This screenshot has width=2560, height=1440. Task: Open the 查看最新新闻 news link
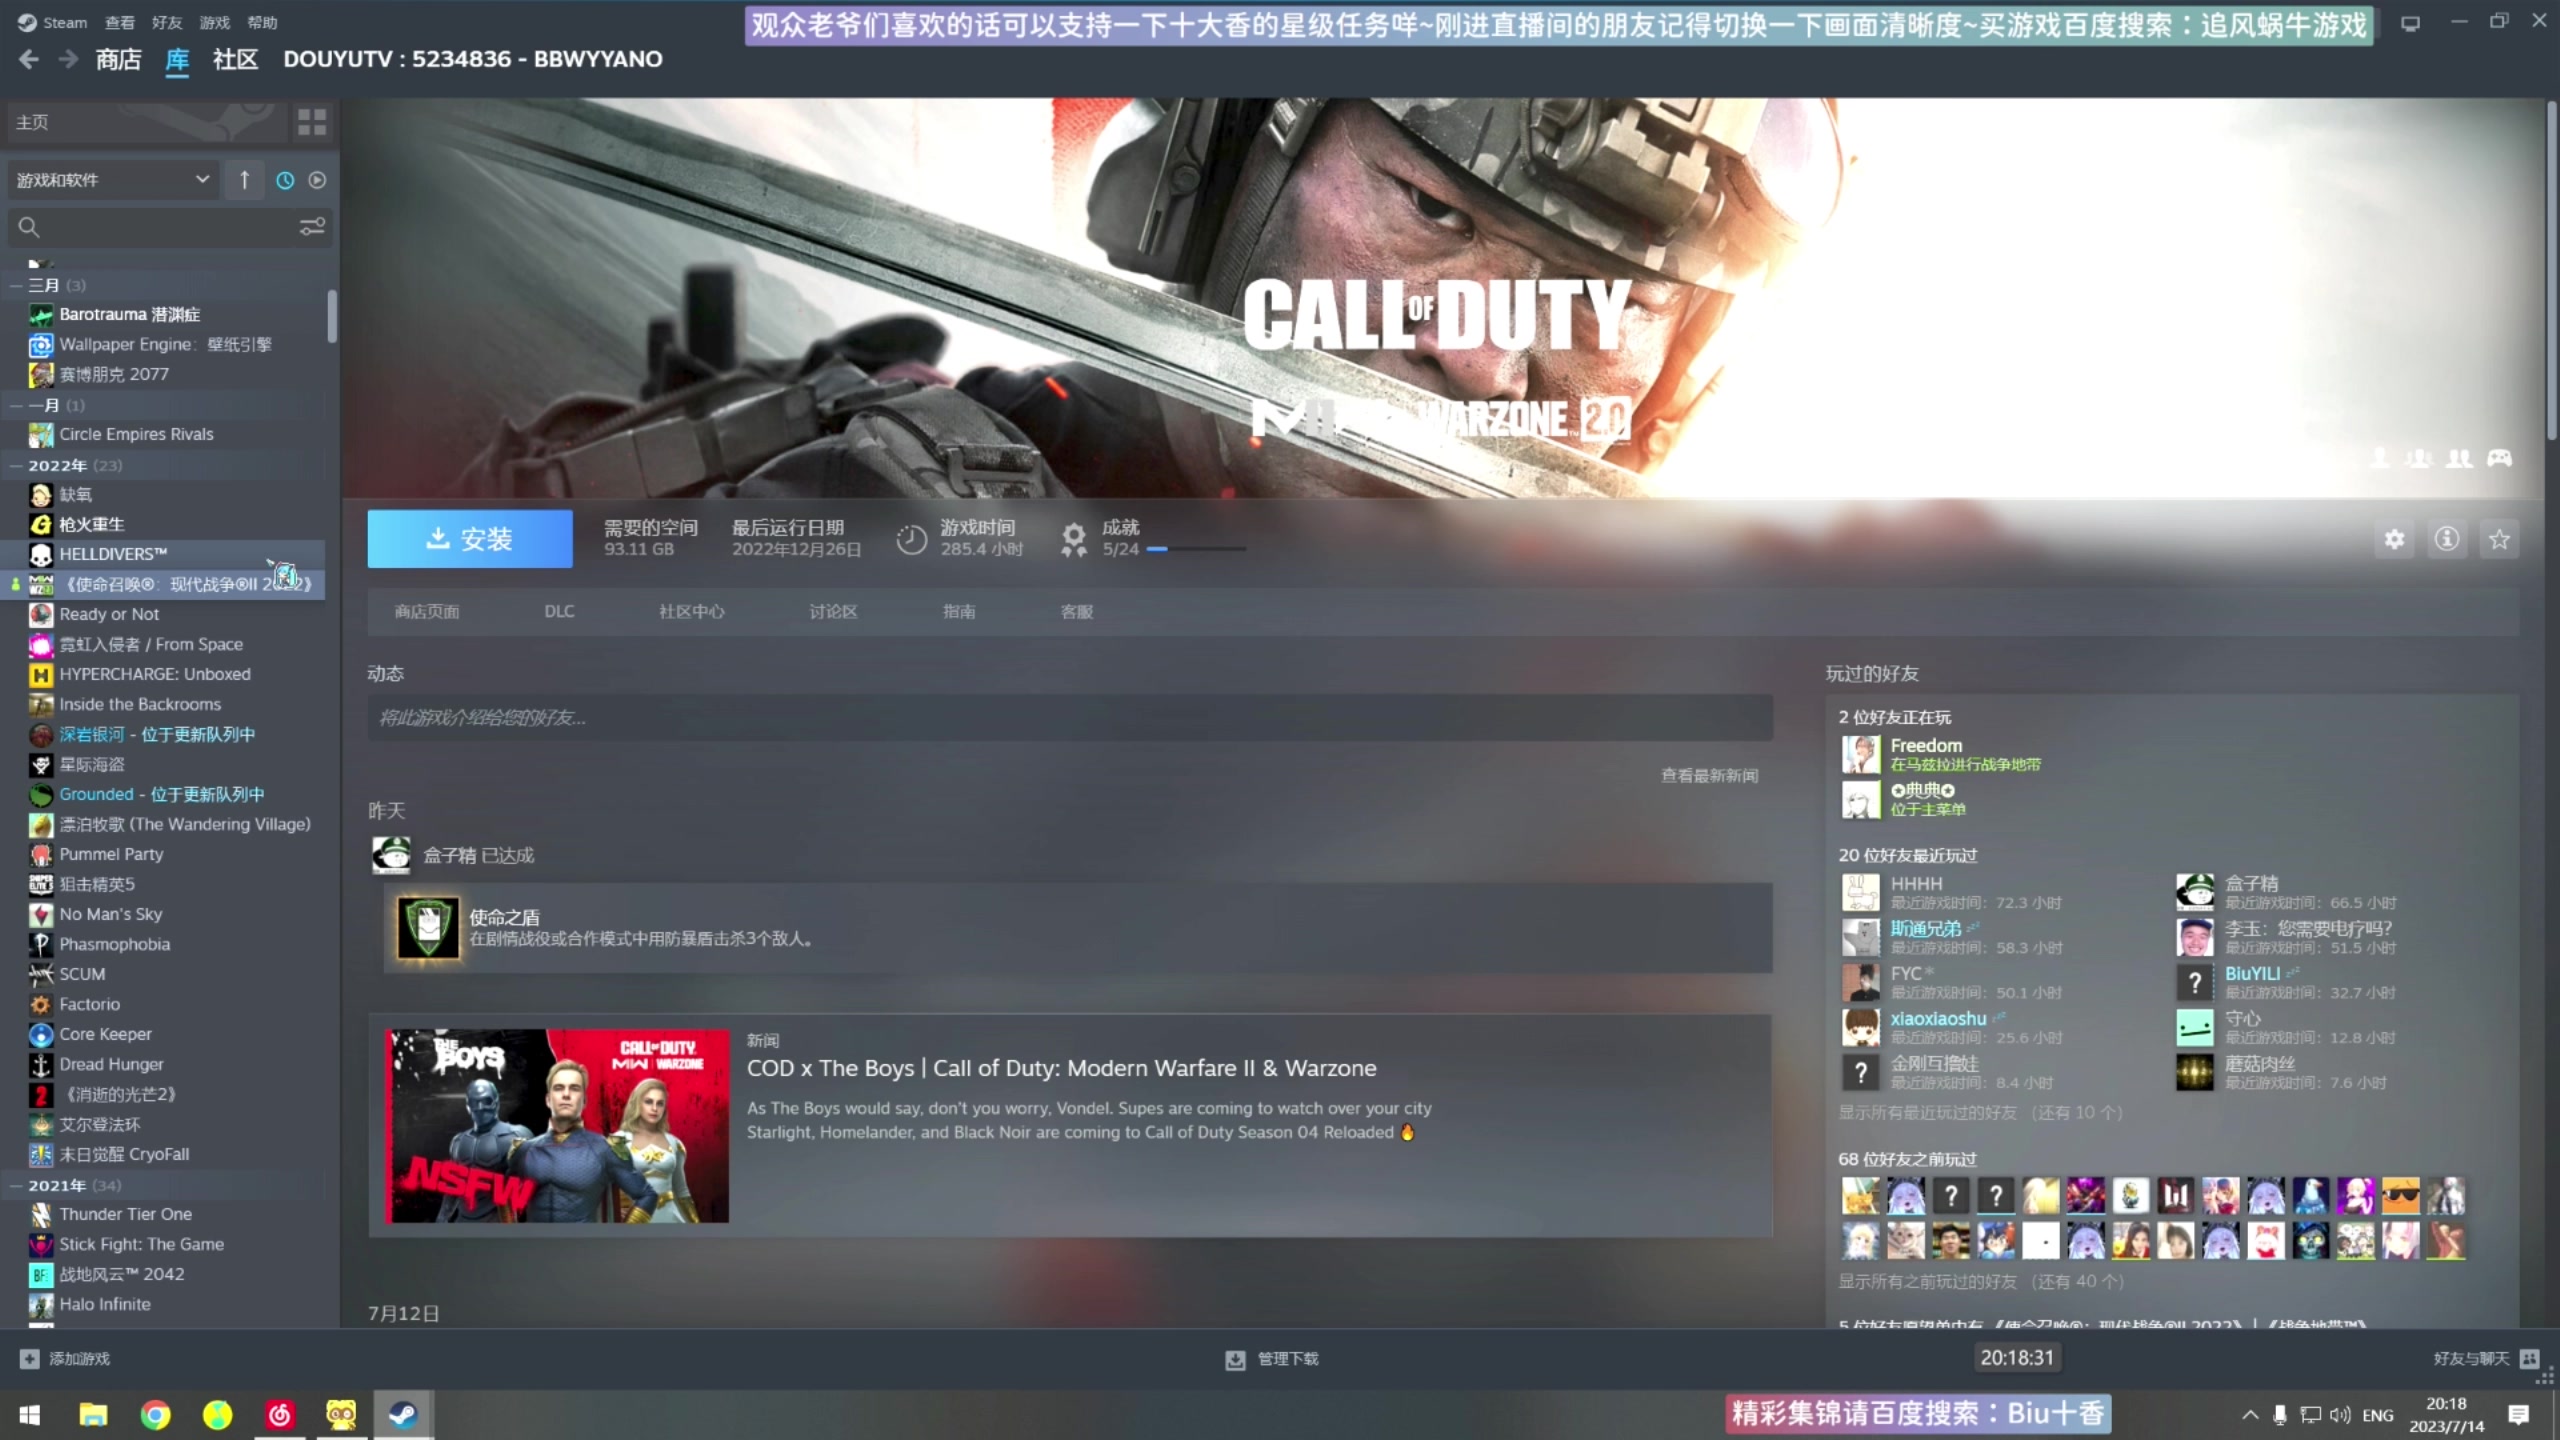pos(1709,775)
